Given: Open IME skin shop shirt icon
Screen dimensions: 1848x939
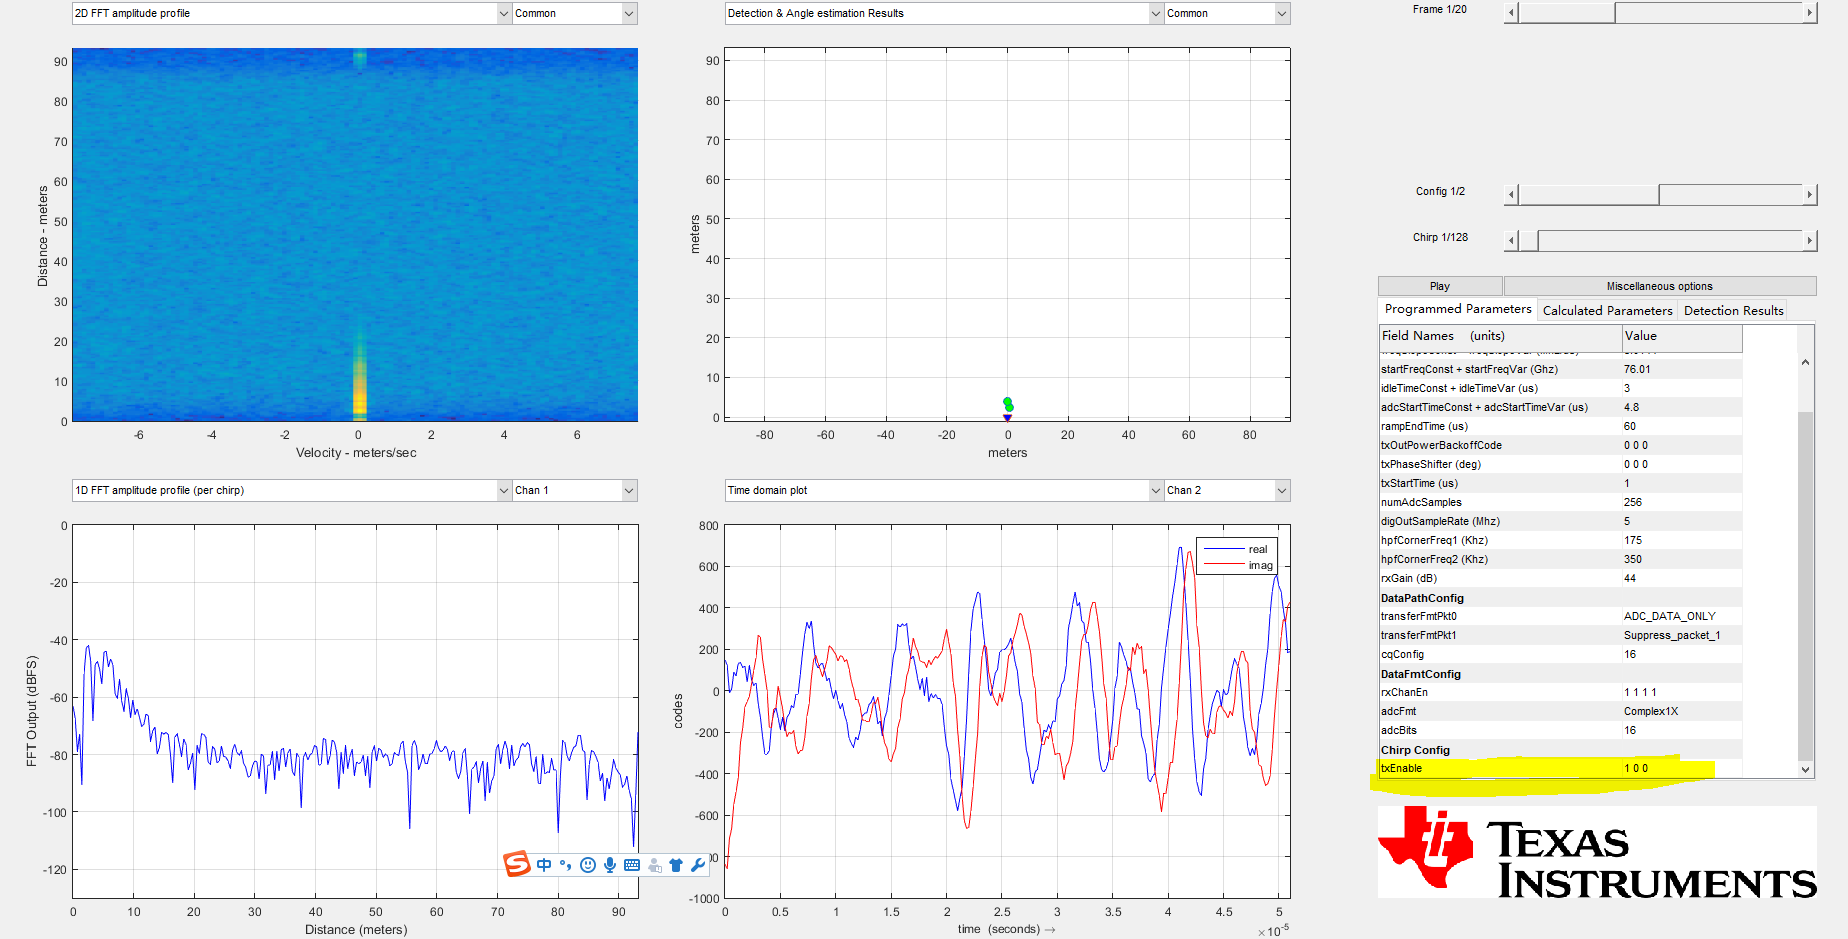Looking at the screenshot, I should coord(676,865).
